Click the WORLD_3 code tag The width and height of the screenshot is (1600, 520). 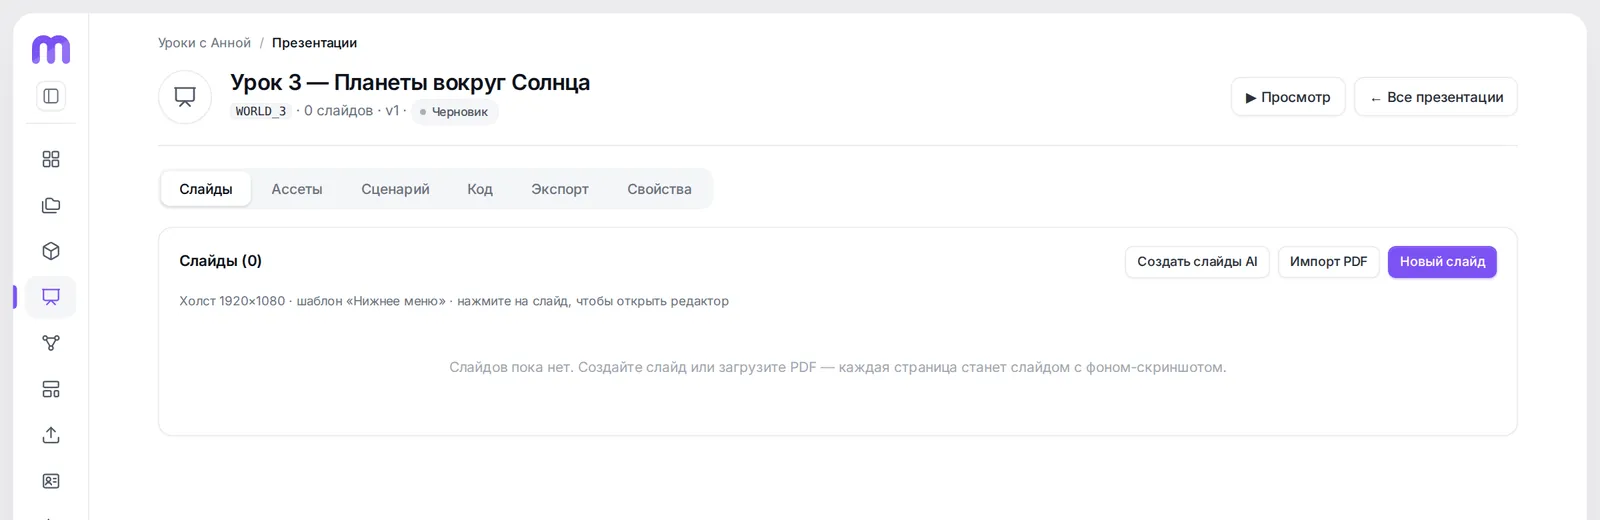(x=261, y=111)
